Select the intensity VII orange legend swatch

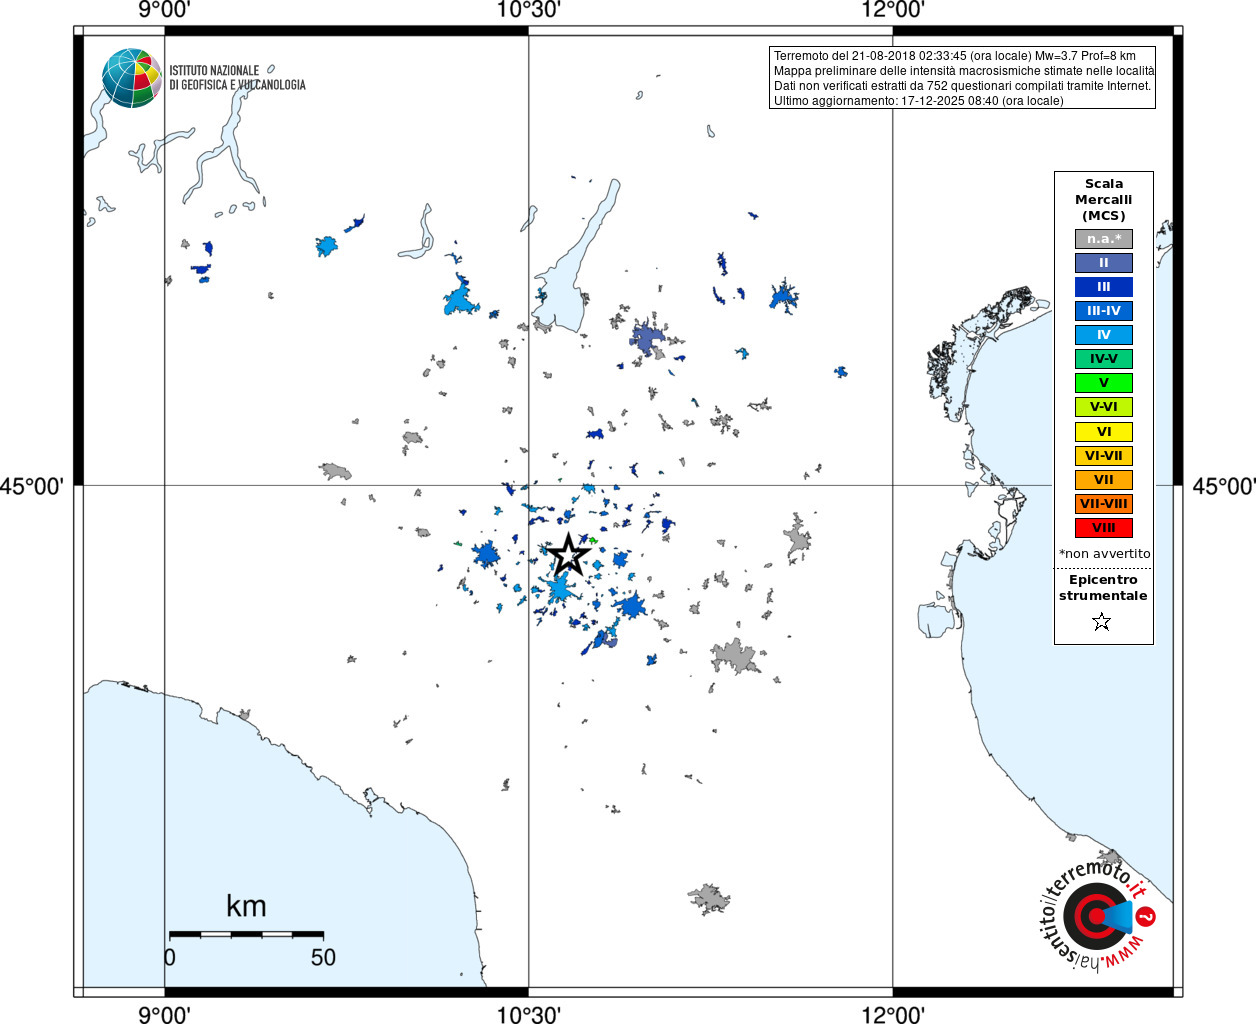(x=1104, y=480)
